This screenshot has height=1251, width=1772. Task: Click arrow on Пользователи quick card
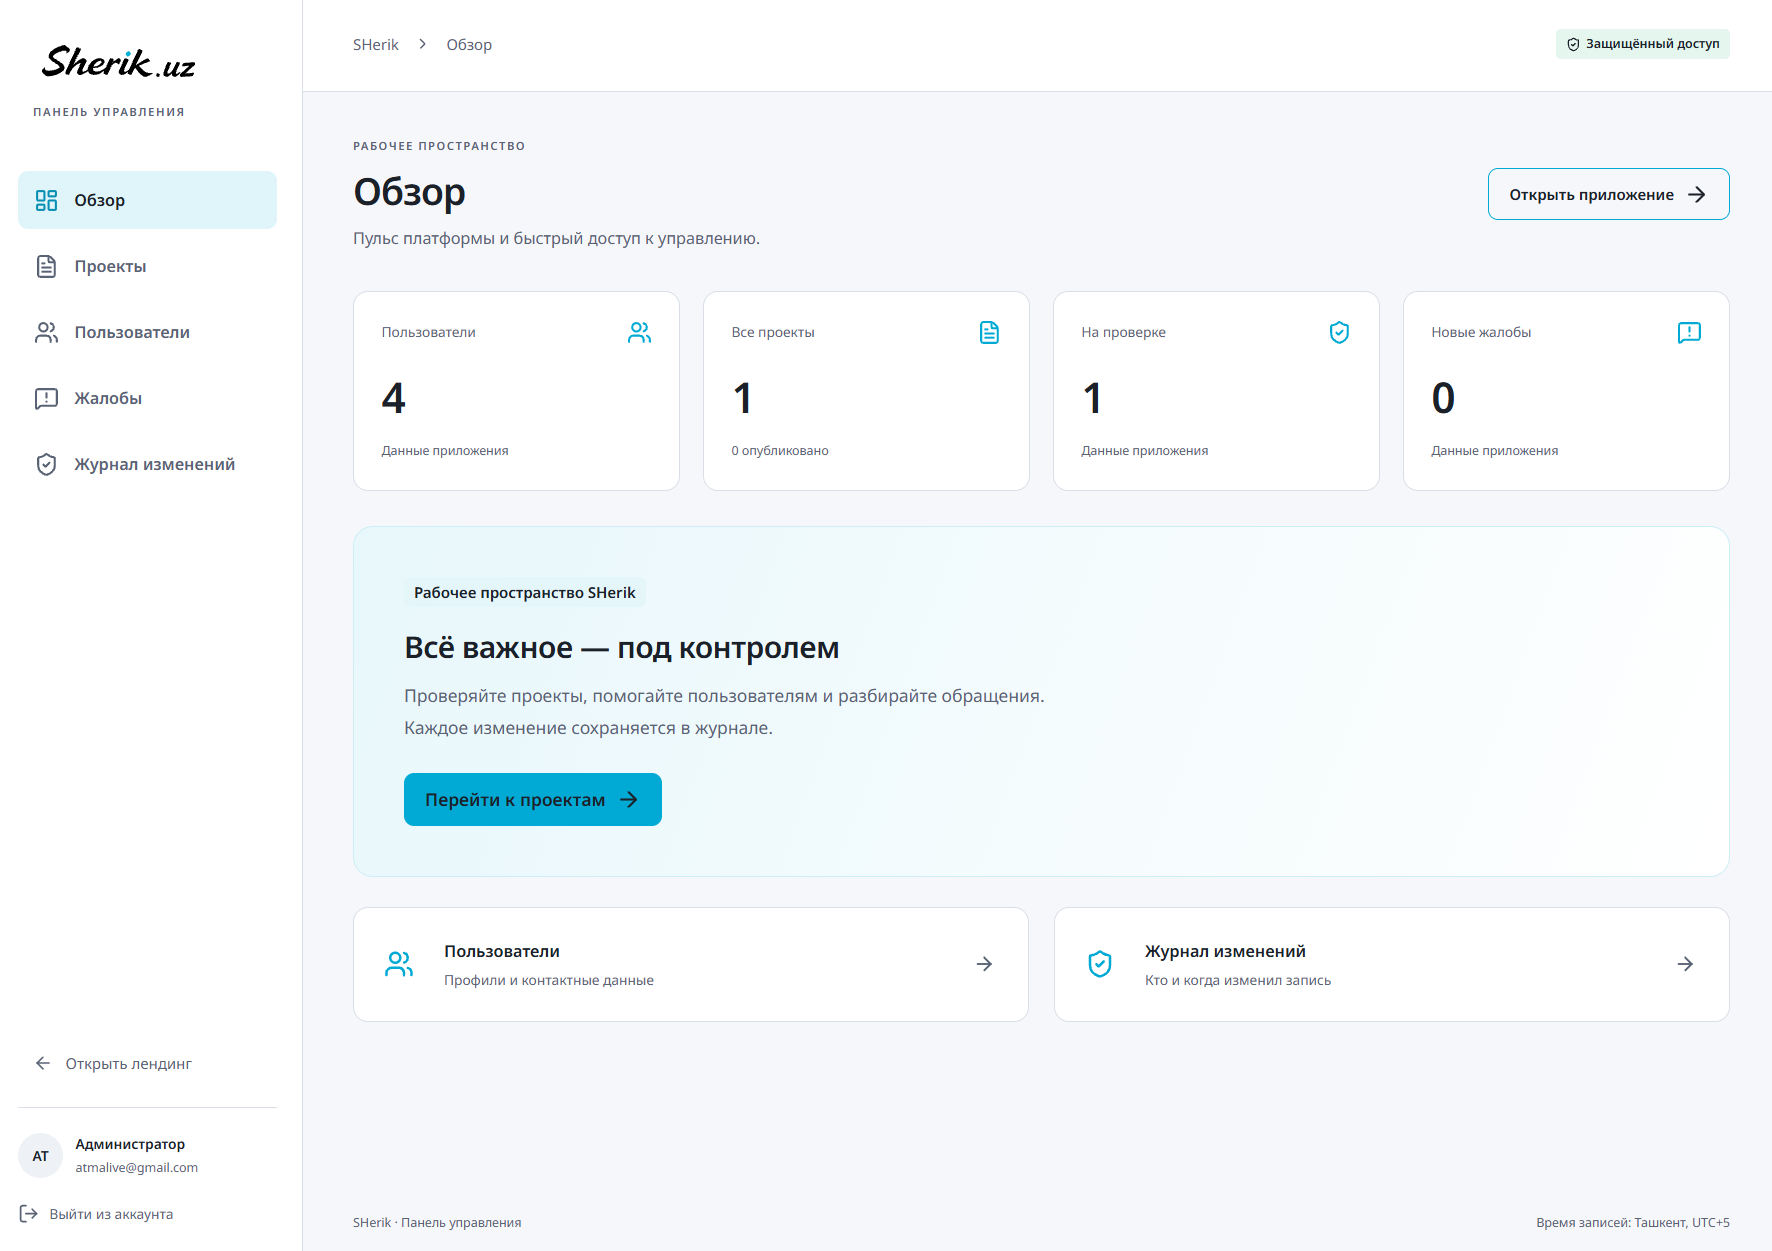(x=984, y=964)
